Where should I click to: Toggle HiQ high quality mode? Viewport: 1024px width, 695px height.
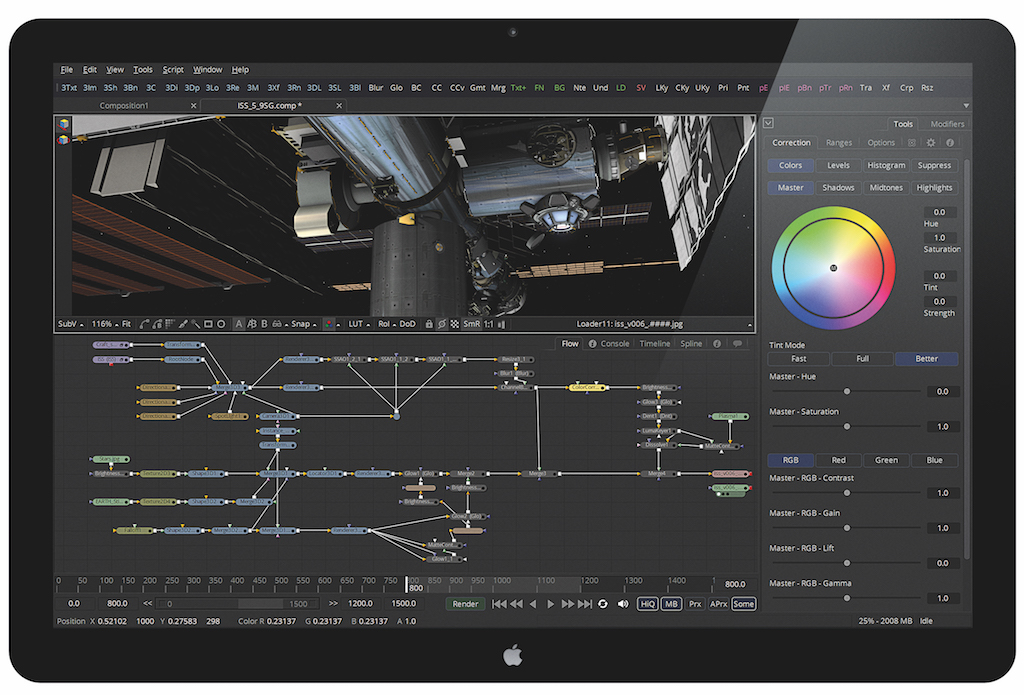[647, 604]
